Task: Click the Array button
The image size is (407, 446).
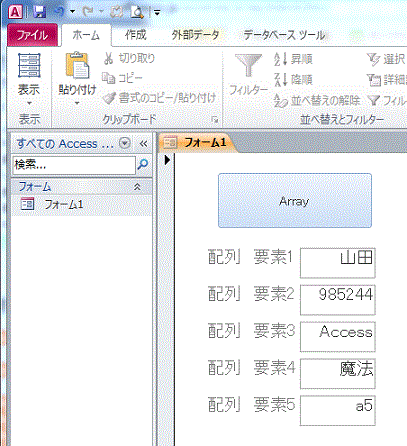Action: (295, 201)
